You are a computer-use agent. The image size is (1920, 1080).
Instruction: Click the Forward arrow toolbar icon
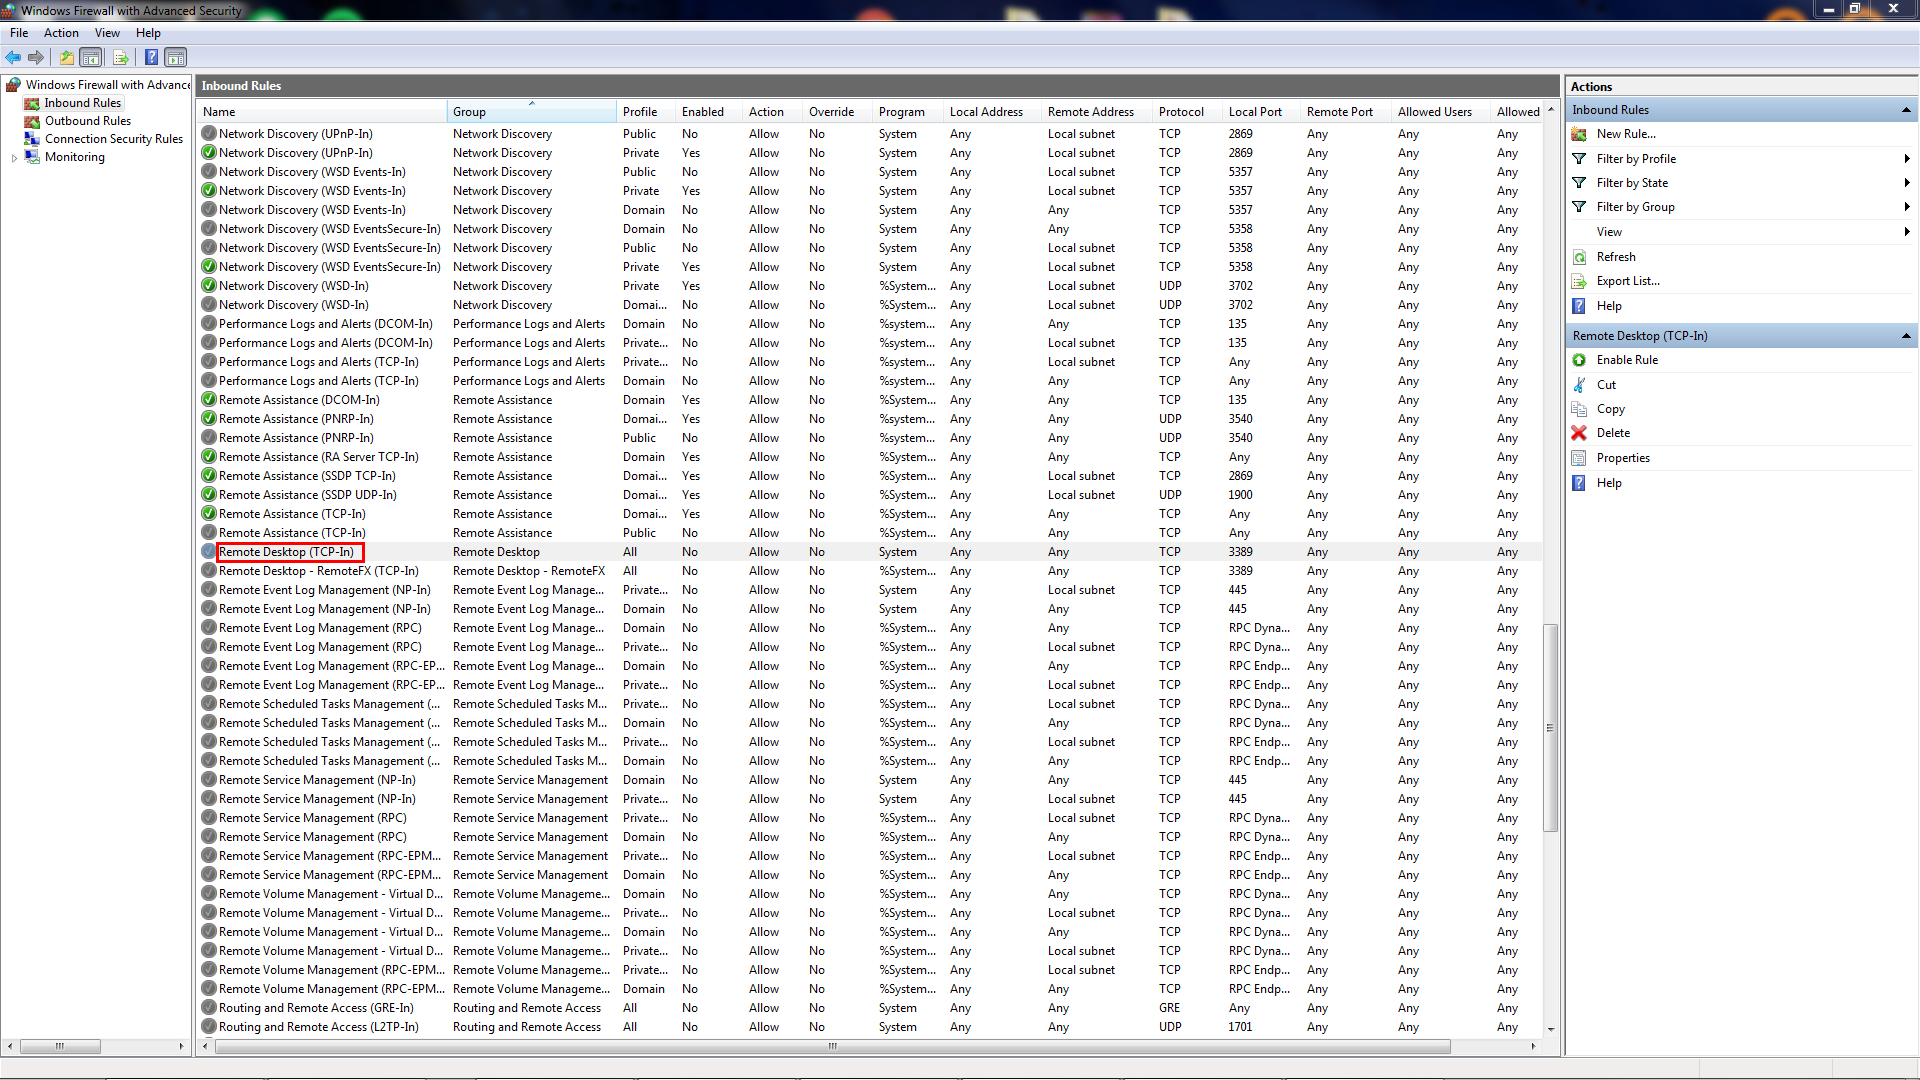[36, 58]
